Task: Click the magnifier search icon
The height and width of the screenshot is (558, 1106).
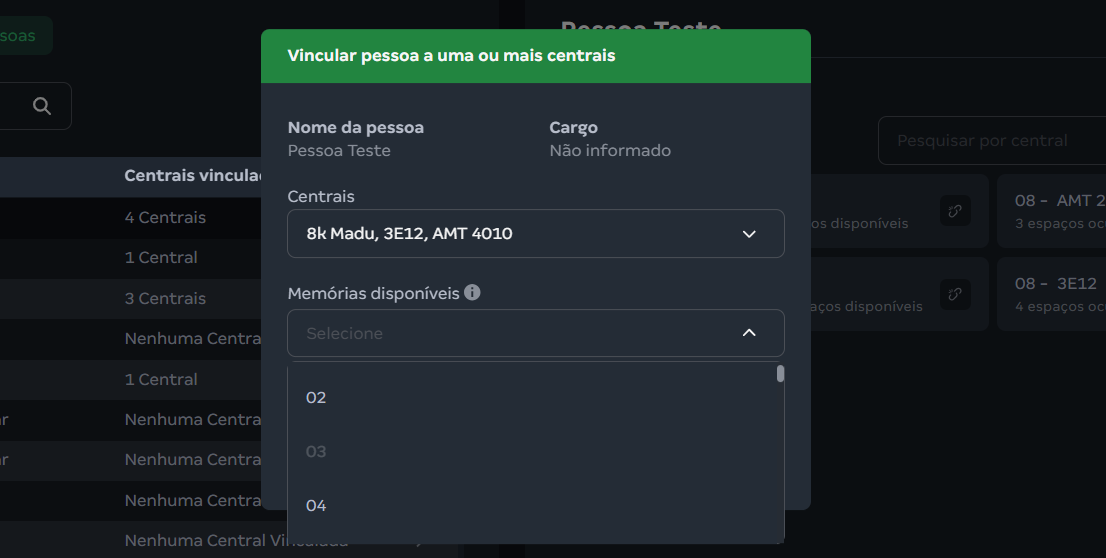Action: click(41, 106)
